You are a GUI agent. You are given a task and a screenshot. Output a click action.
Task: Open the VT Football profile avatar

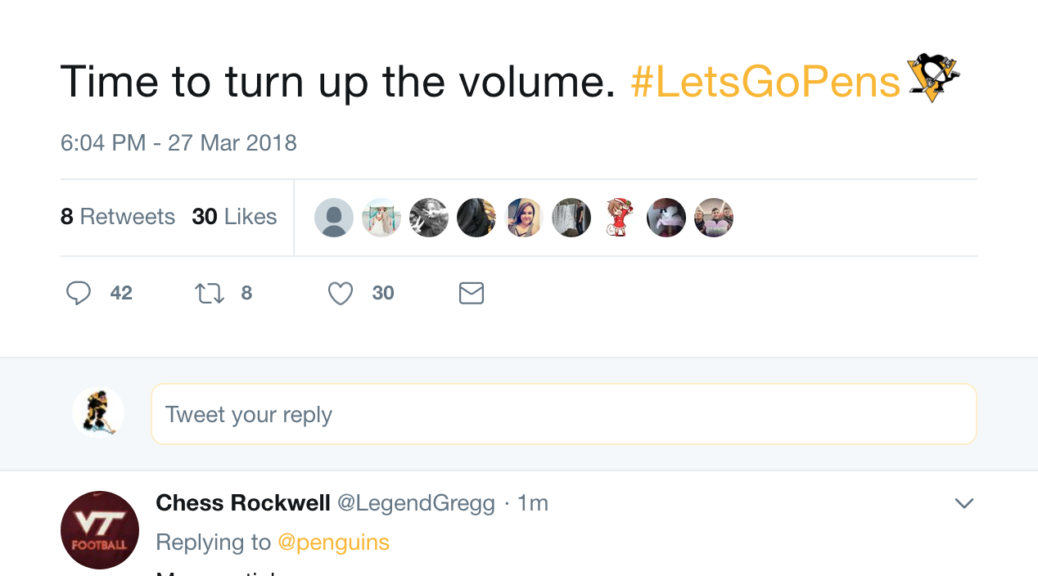(100, 530)
